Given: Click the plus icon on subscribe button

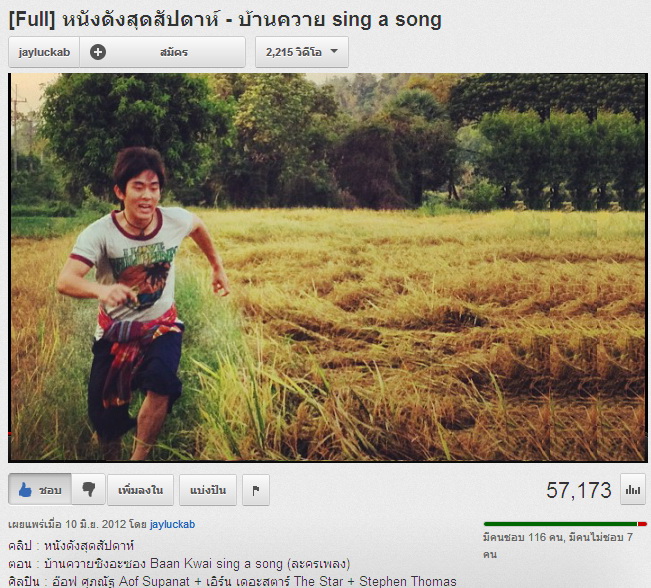Looking at the screenshot, I should [x=98, y=52].
